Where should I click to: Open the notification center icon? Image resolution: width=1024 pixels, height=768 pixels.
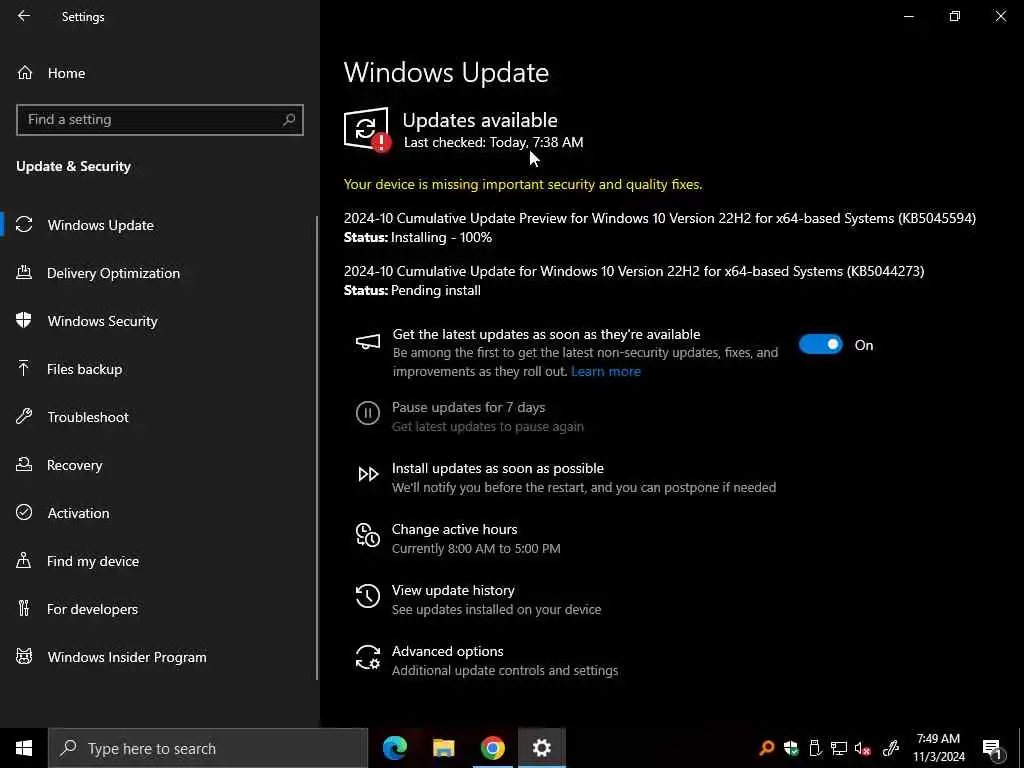tap(992, 748)
